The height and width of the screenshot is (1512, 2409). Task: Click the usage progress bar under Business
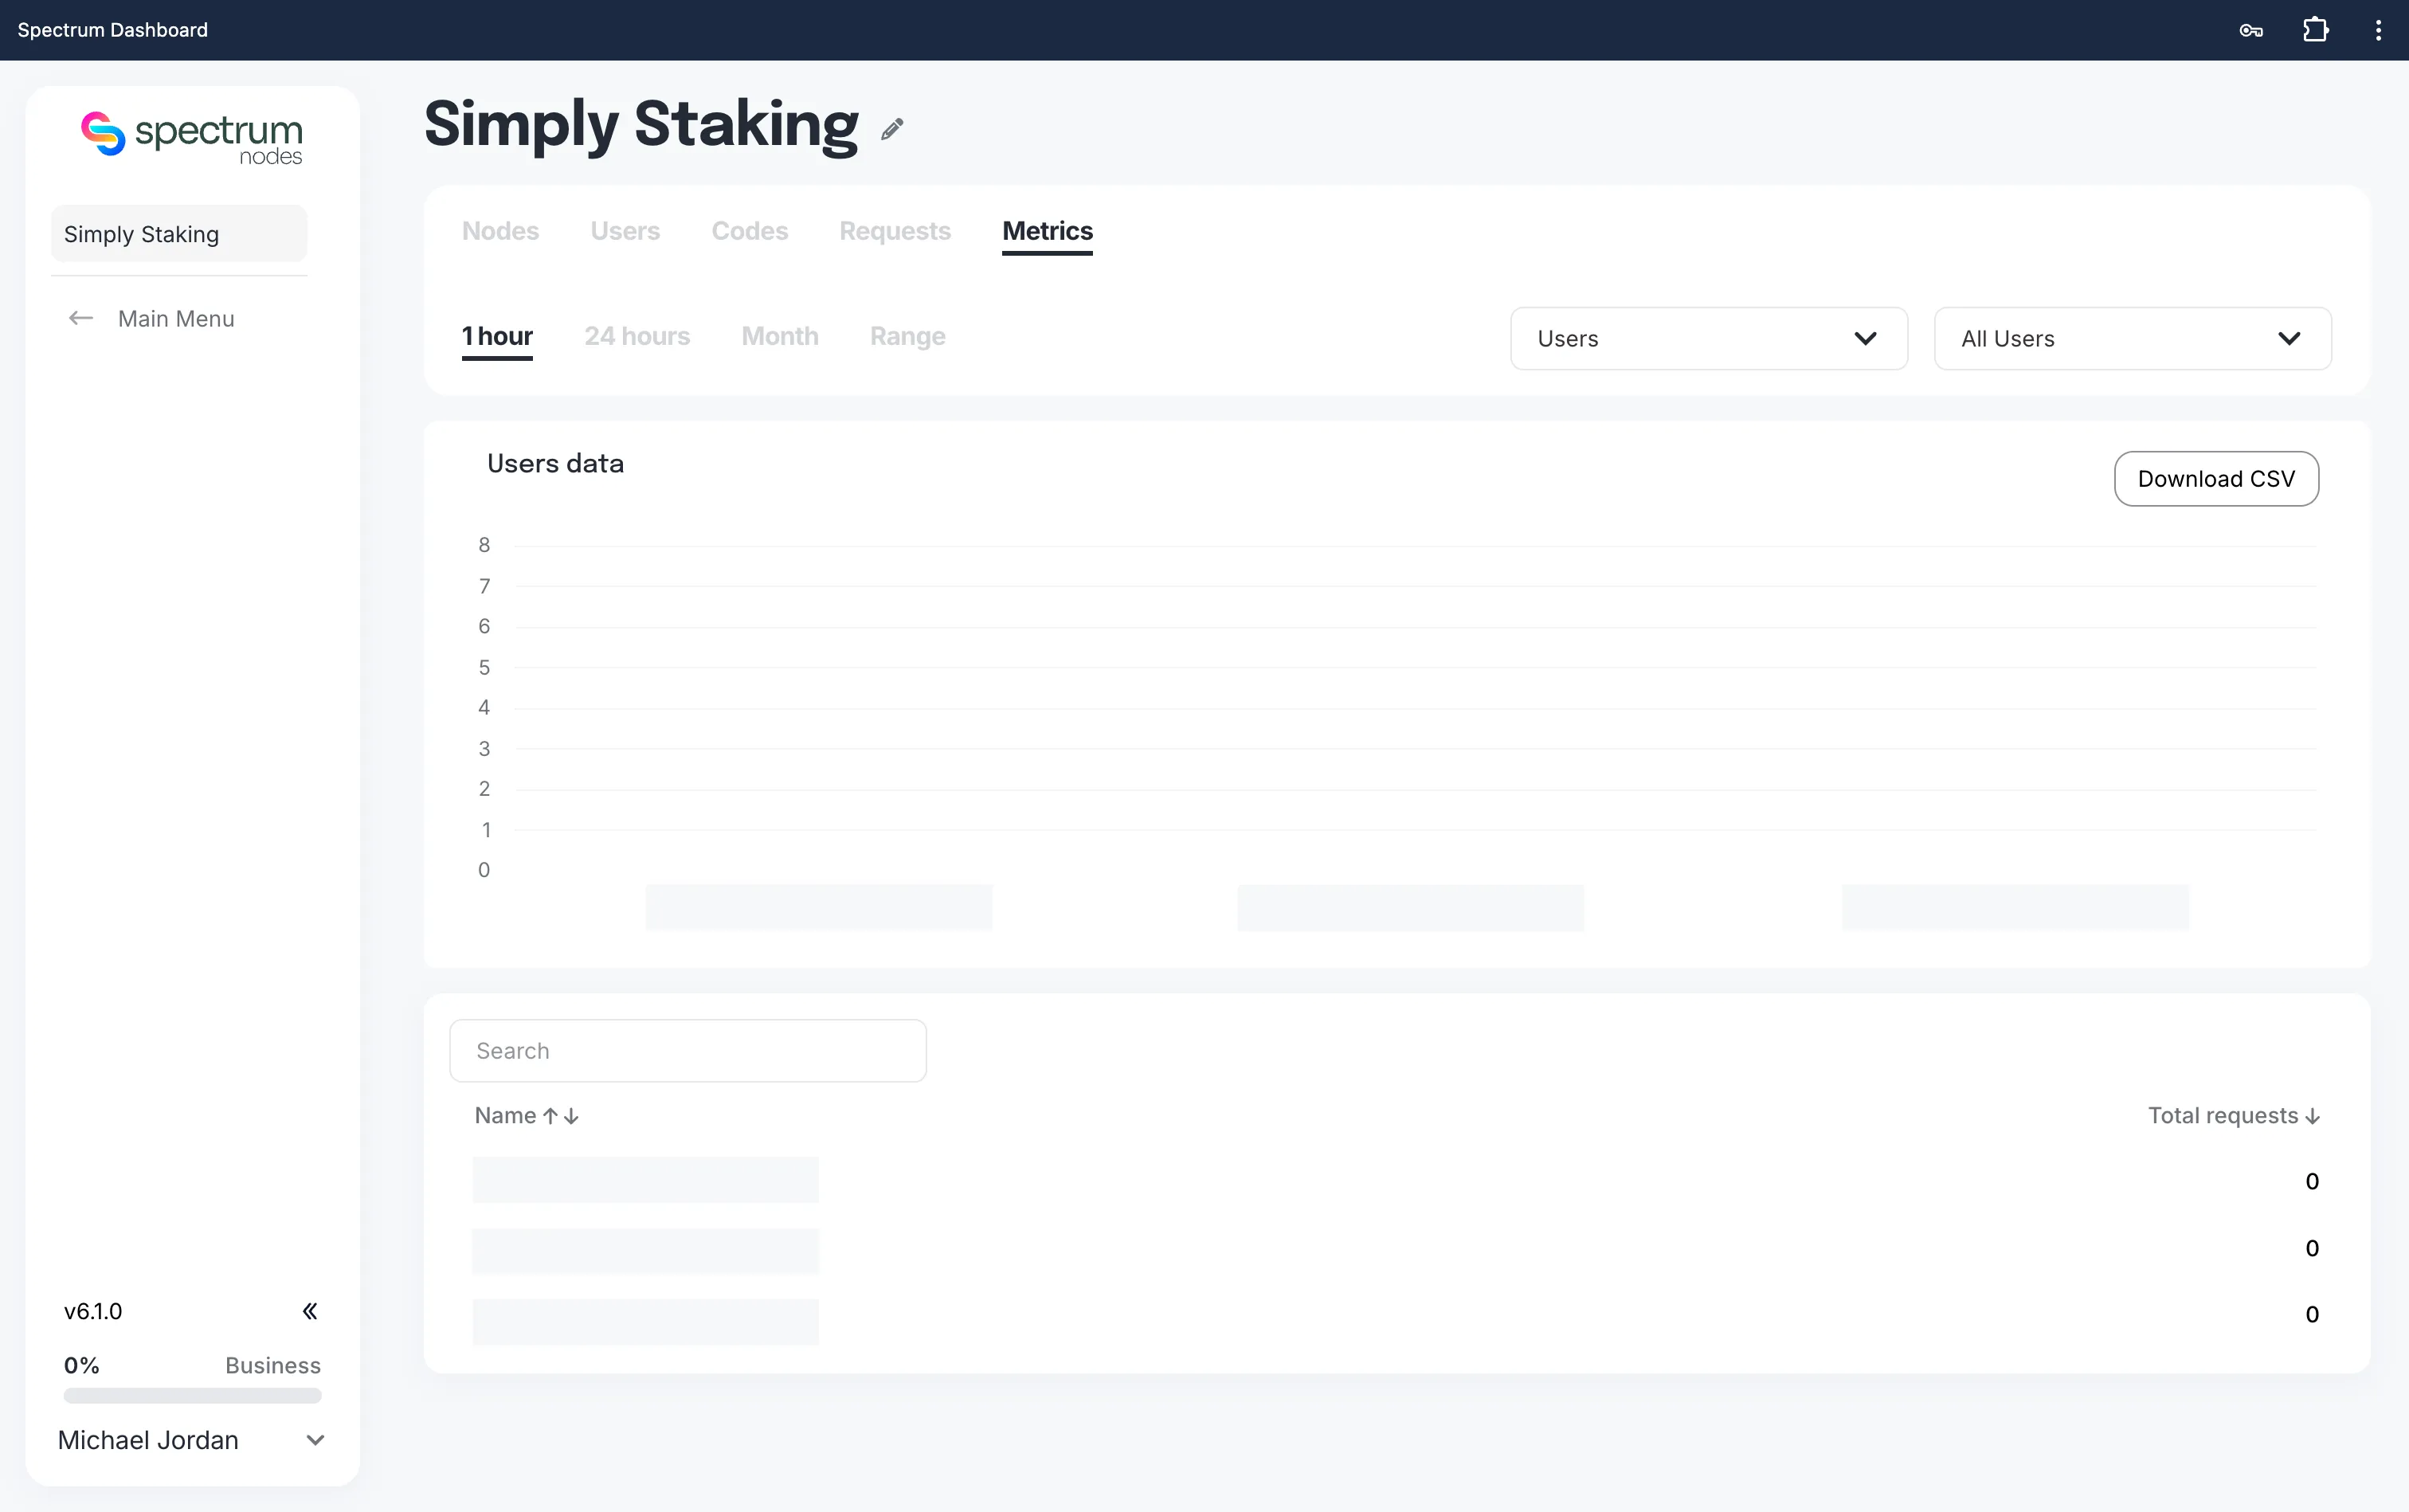[192, 1395]
